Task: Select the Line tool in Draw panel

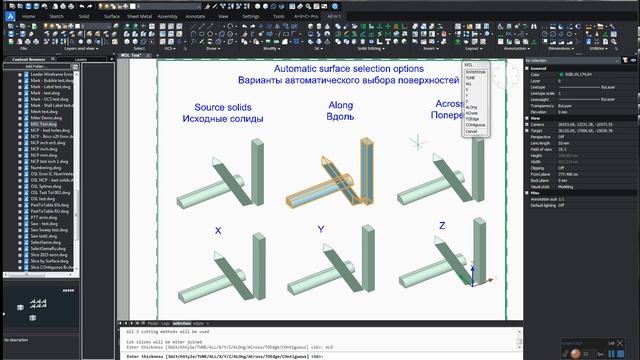Action: [x=193, y=27]
